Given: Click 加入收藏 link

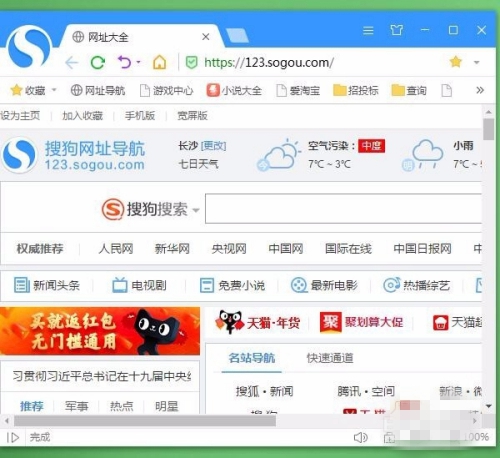Looking at the screenshot, I should coord(82,116).
